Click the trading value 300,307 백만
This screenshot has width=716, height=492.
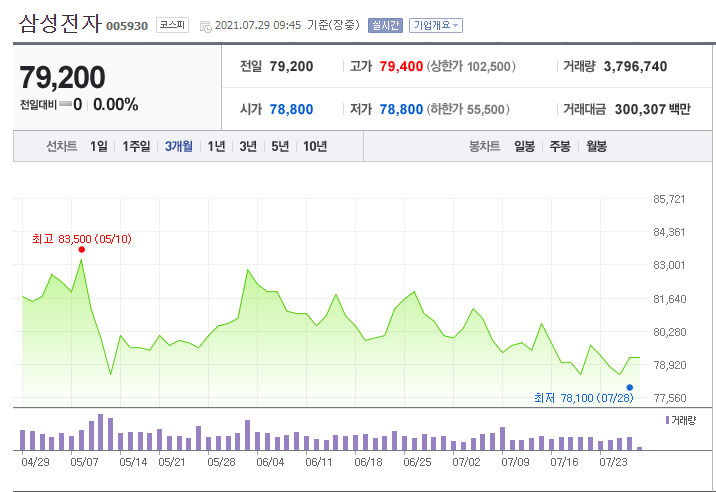coord(653,109)
